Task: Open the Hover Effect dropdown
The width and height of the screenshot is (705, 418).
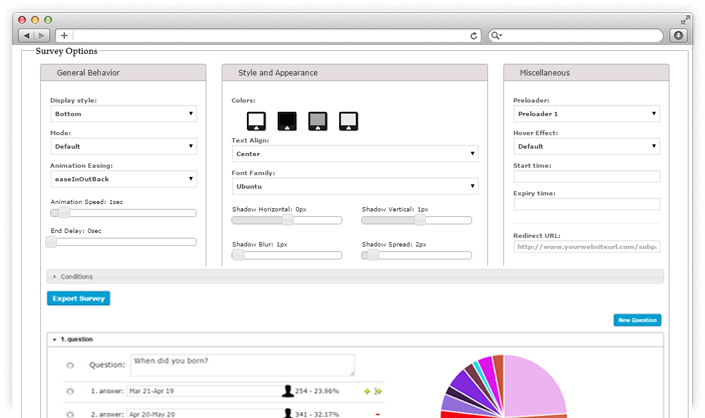Action: (x=587, y=146)
